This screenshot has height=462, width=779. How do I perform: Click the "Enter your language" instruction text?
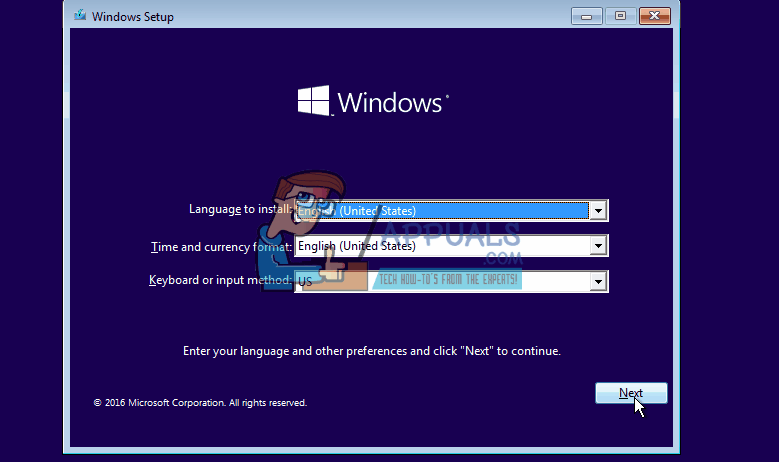pos(372,351)
